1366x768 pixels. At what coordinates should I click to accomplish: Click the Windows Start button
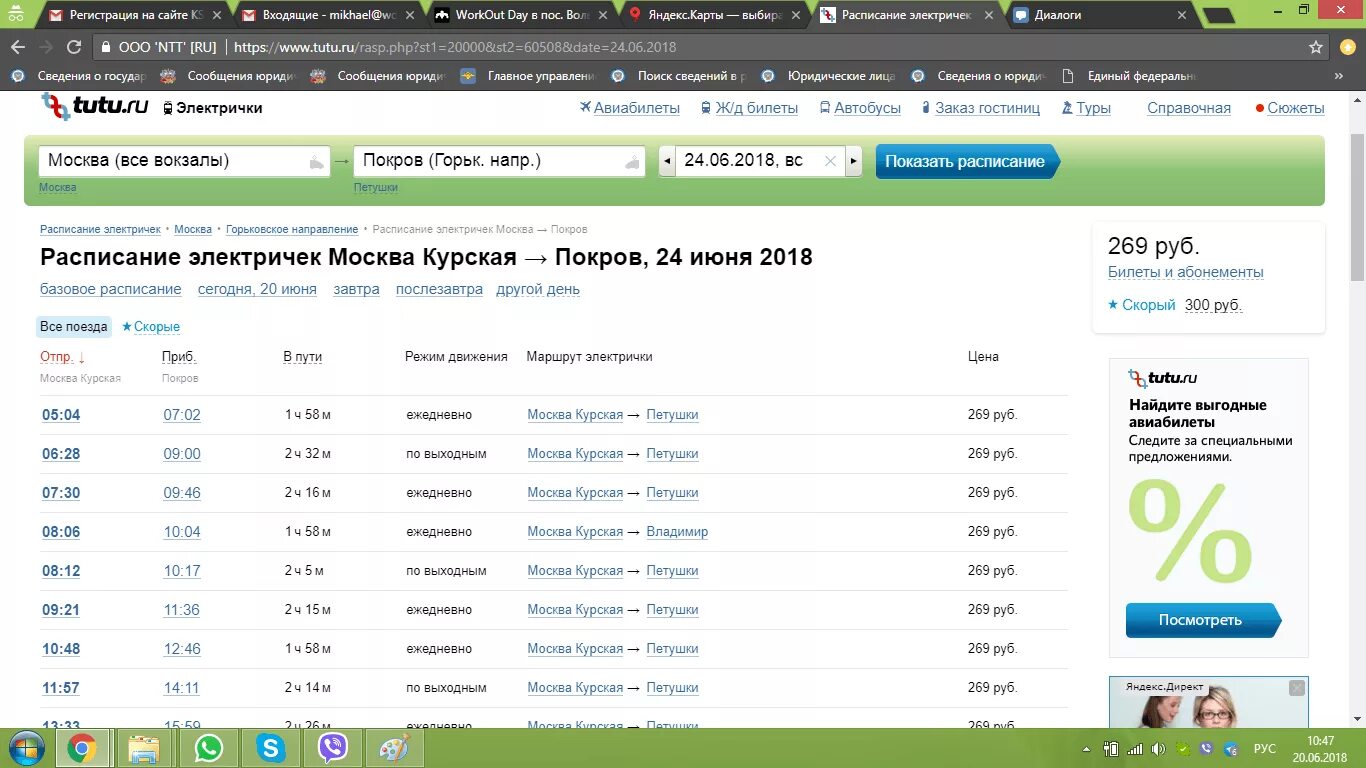25,748
